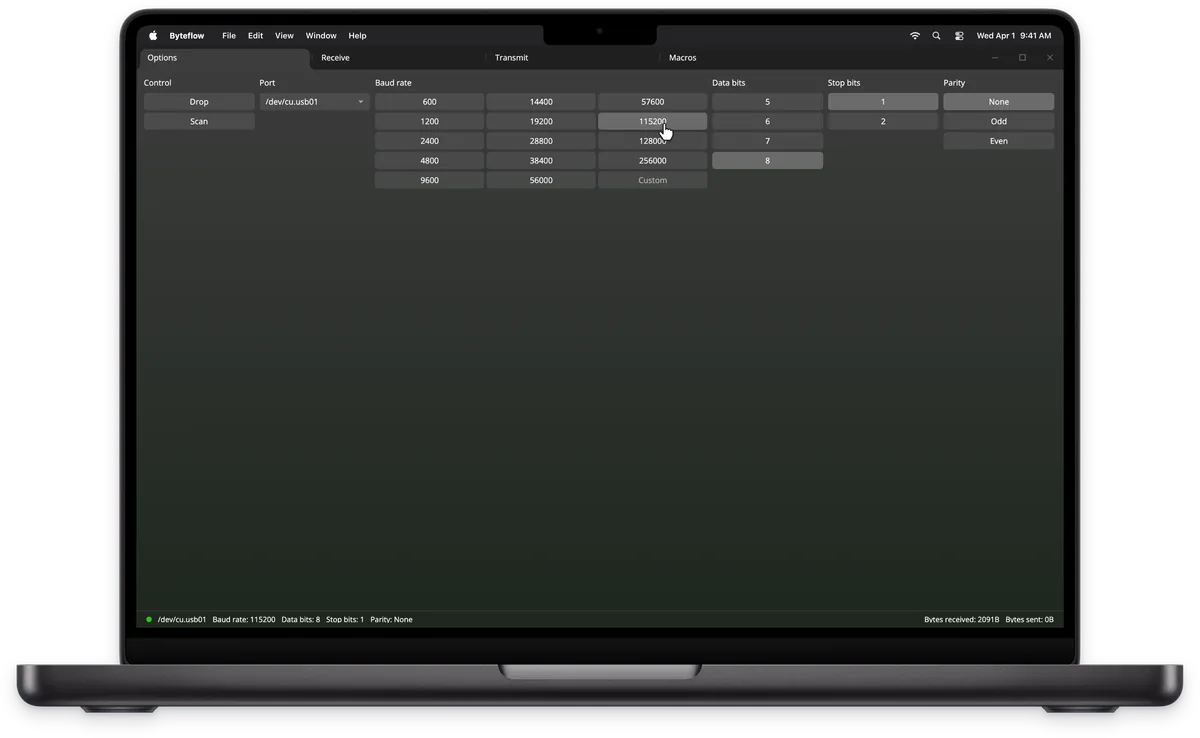Select baud rate 115200
The height and width of the screenshot is (738, 1200).
[x=653, y=122]
